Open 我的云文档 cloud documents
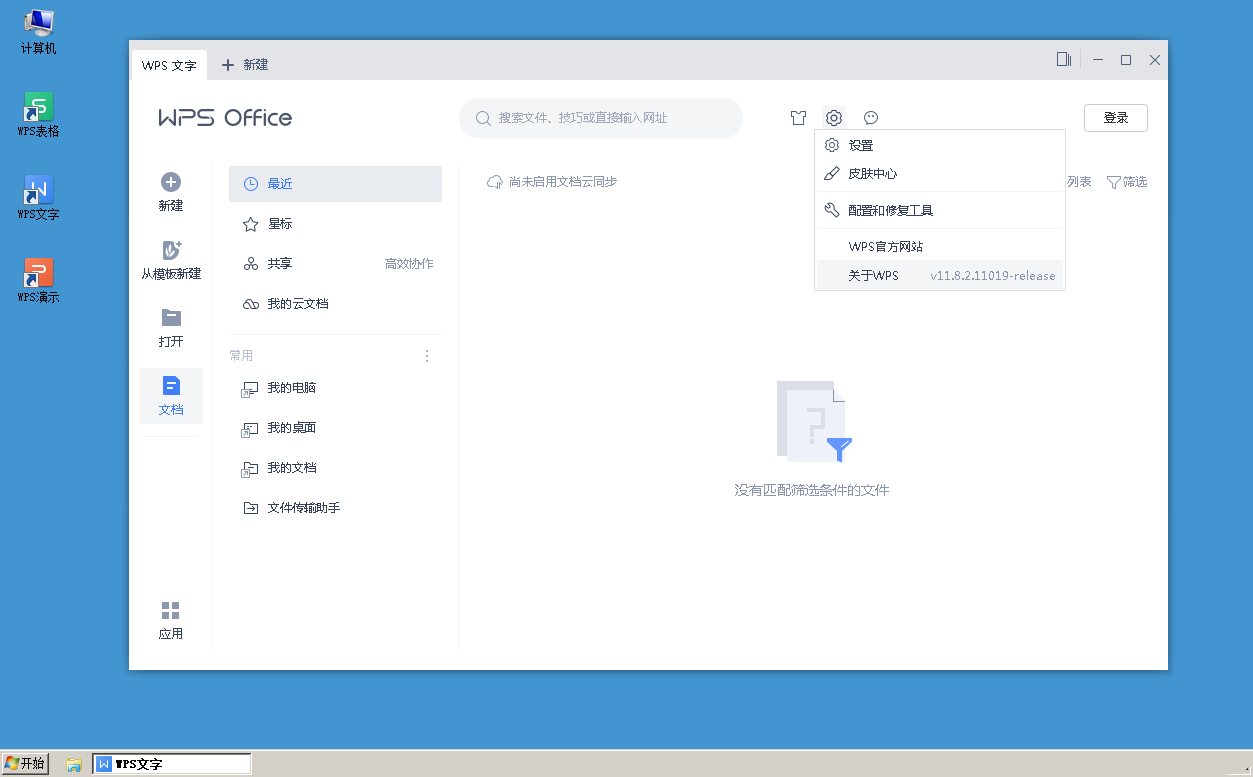The image size is (1253, 777). tap(335, 304)
